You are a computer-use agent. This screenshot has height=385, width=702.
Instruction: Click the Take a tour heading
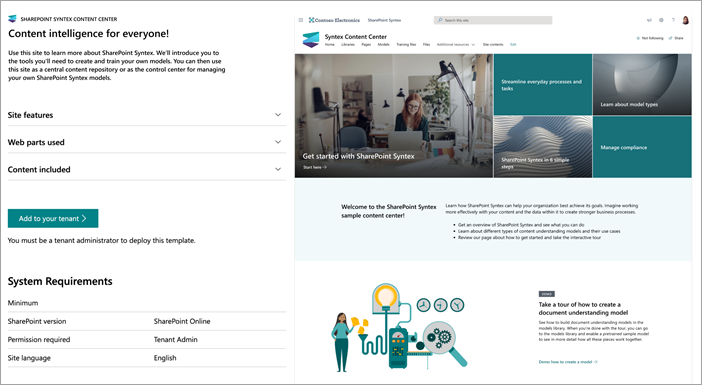pos(583,308)
